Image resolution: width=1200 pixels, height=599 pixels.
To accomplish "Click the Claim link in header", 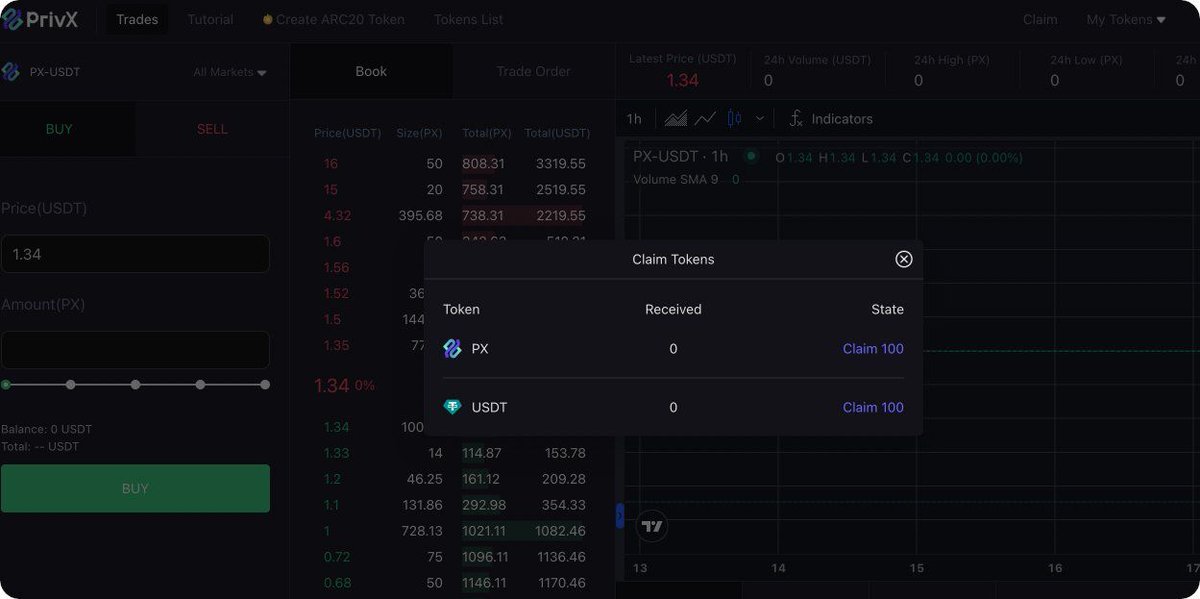I will tap(1040, 19).
